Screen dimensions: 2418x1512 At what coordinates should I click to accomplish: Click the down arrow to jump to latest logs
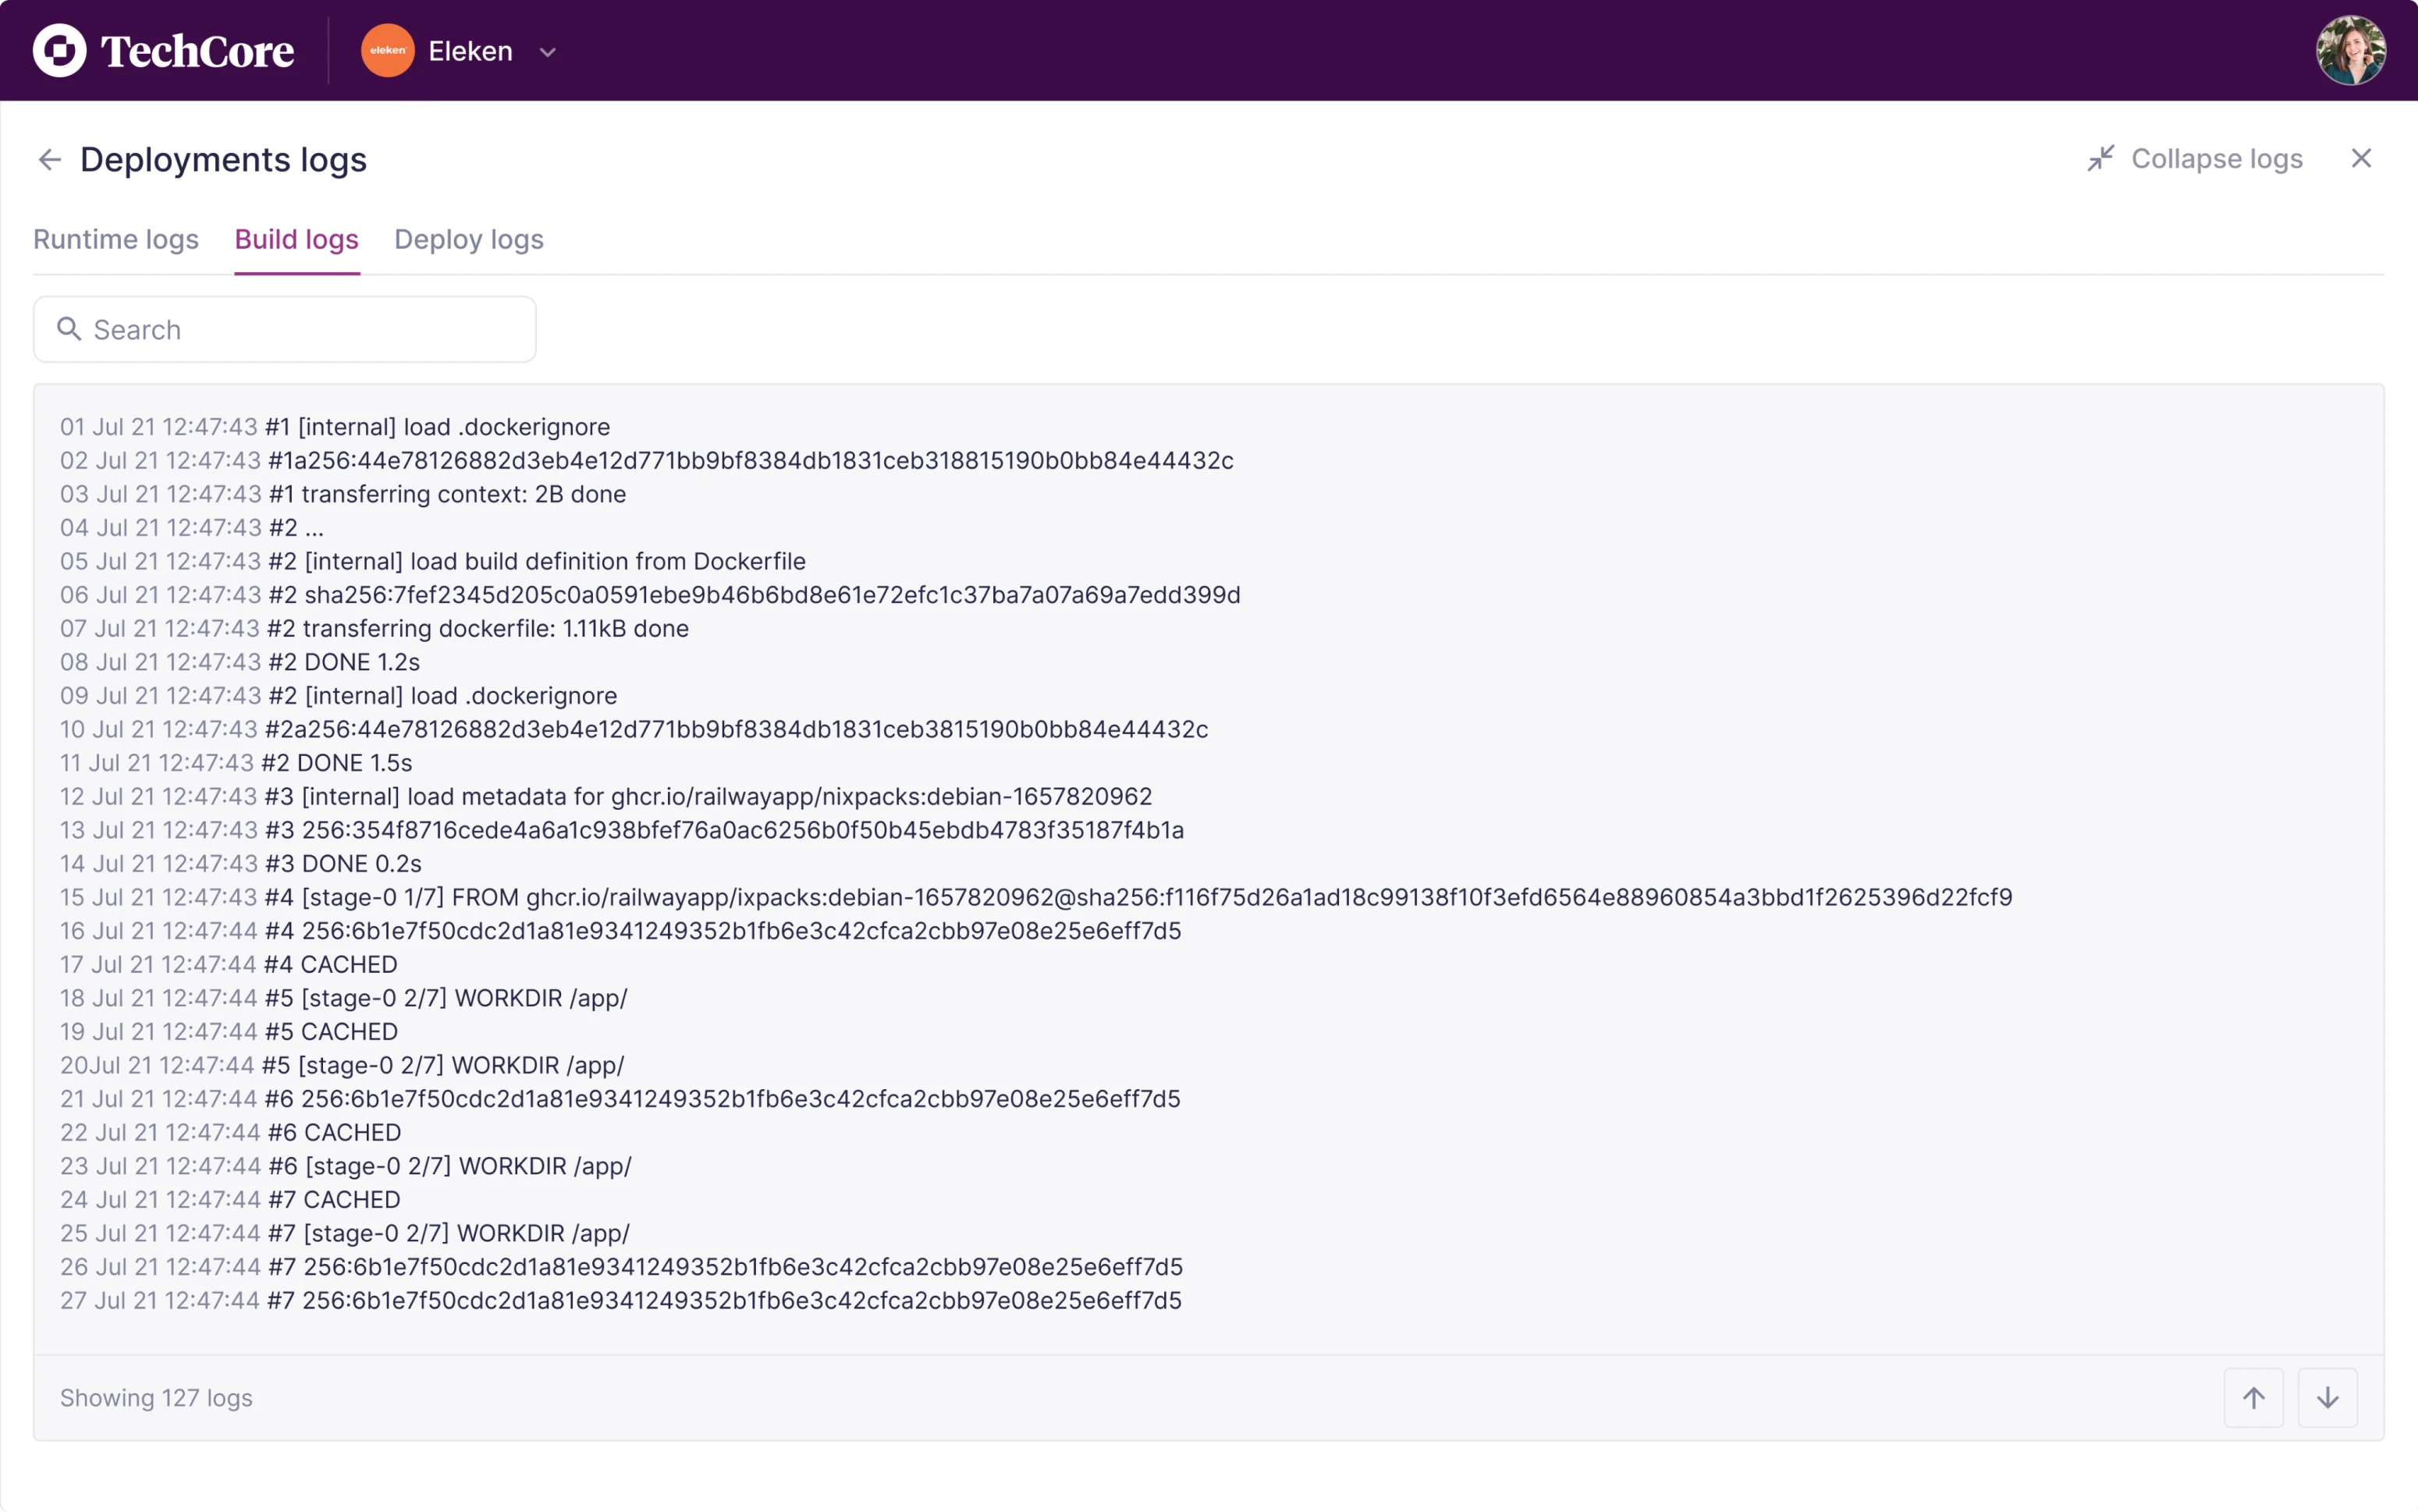click(2327, 1397)
